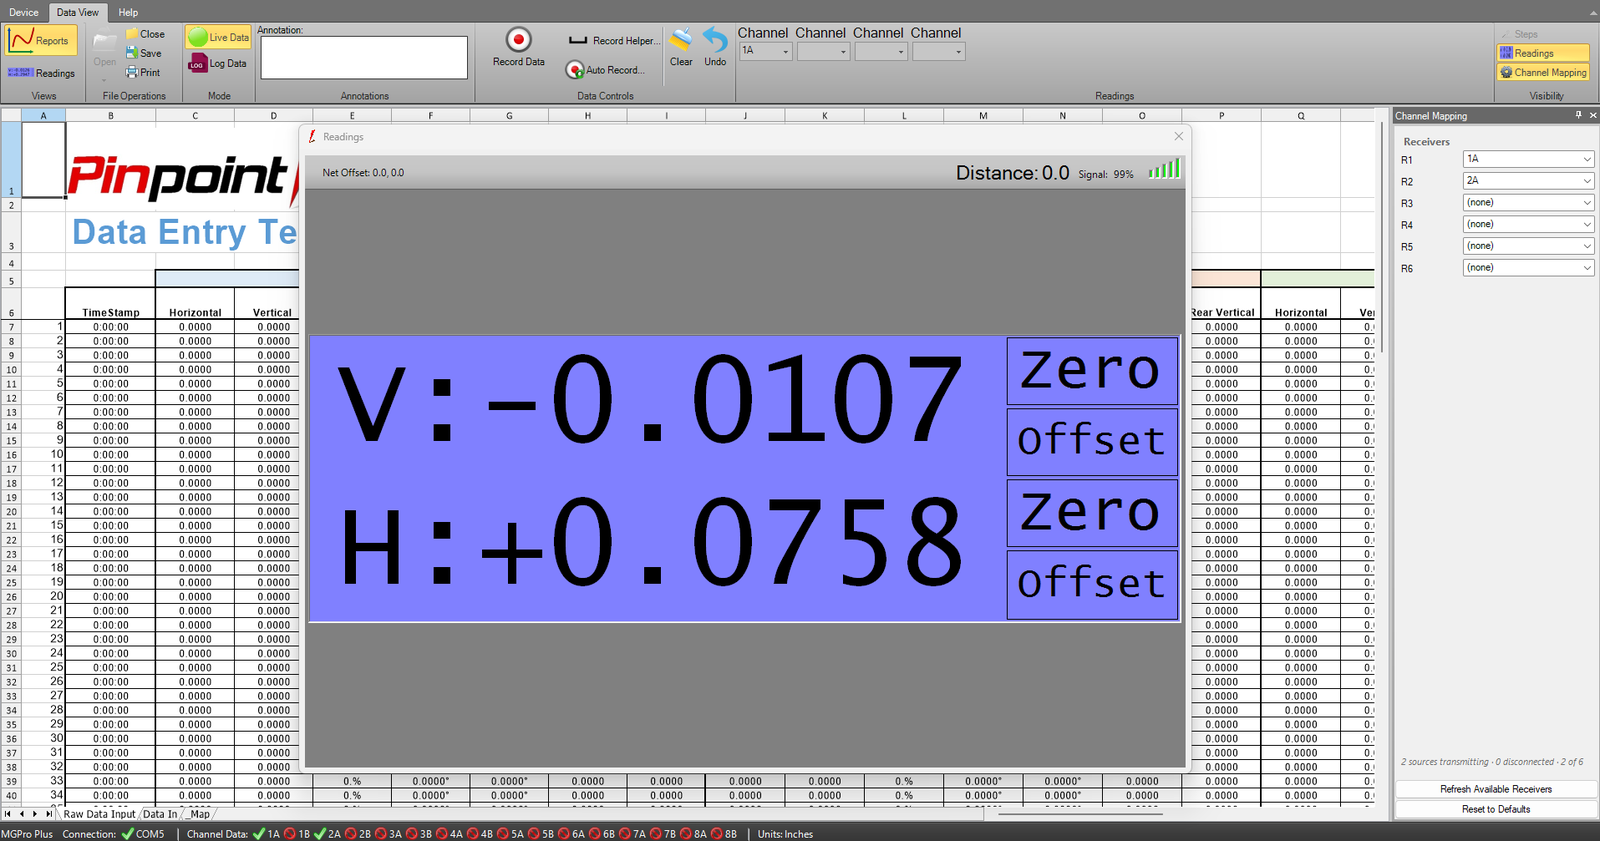Click the 1A channel status checkmark

tap(259, 834)
